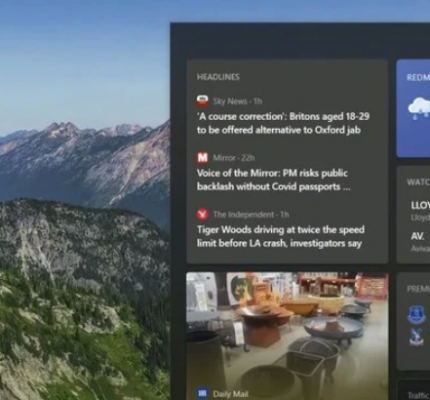Click the Headlines card title
Viewport: 430px width, 400px height.
click(218, 77)
